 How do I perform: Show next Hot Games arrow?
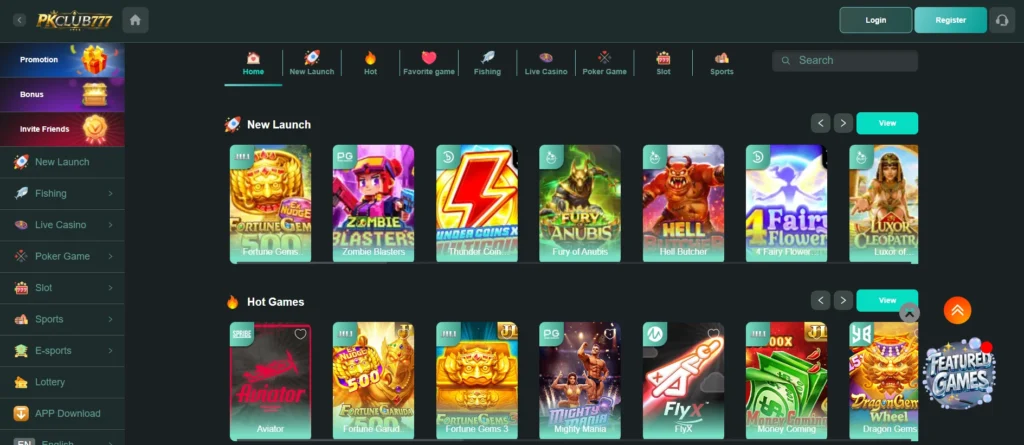[x=843, y=301]
